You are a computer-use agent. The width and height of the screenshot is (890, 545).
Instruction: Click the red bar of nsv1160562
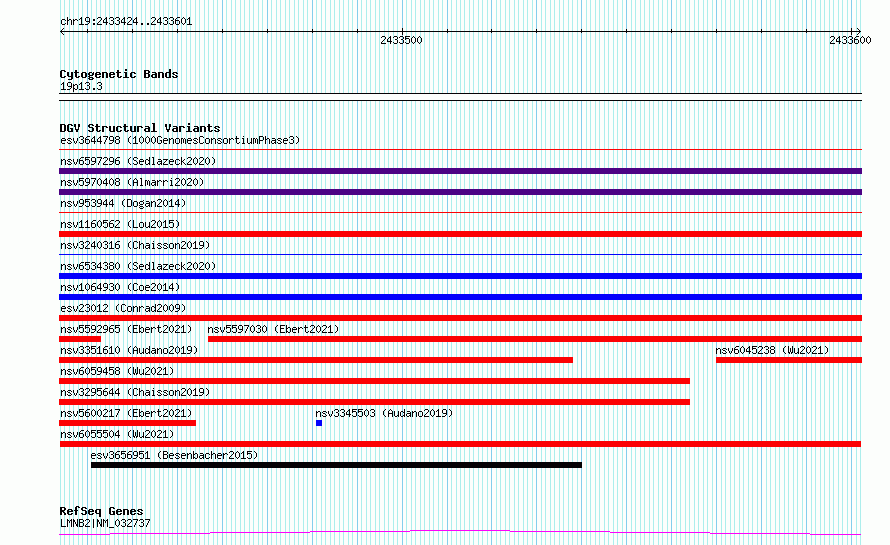pos(460,234)
